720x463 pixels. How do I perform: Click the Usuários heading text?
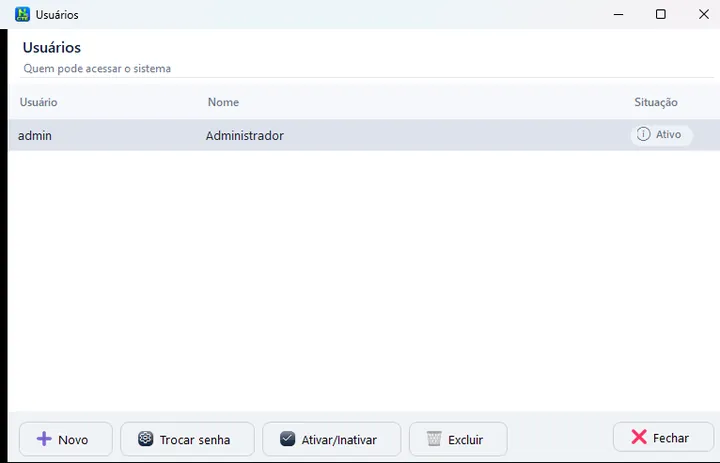(x=52, y=47)
